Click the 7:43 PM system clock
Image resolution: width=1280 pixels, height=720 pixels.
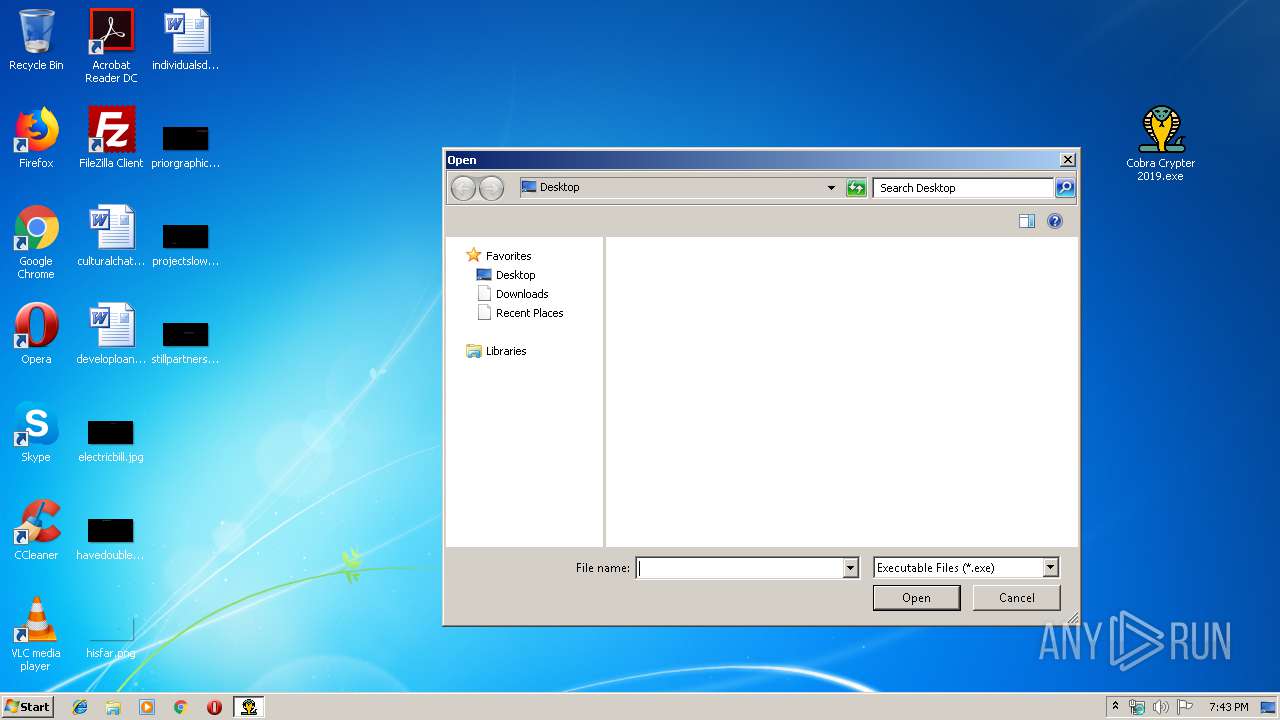(1228, 707)
